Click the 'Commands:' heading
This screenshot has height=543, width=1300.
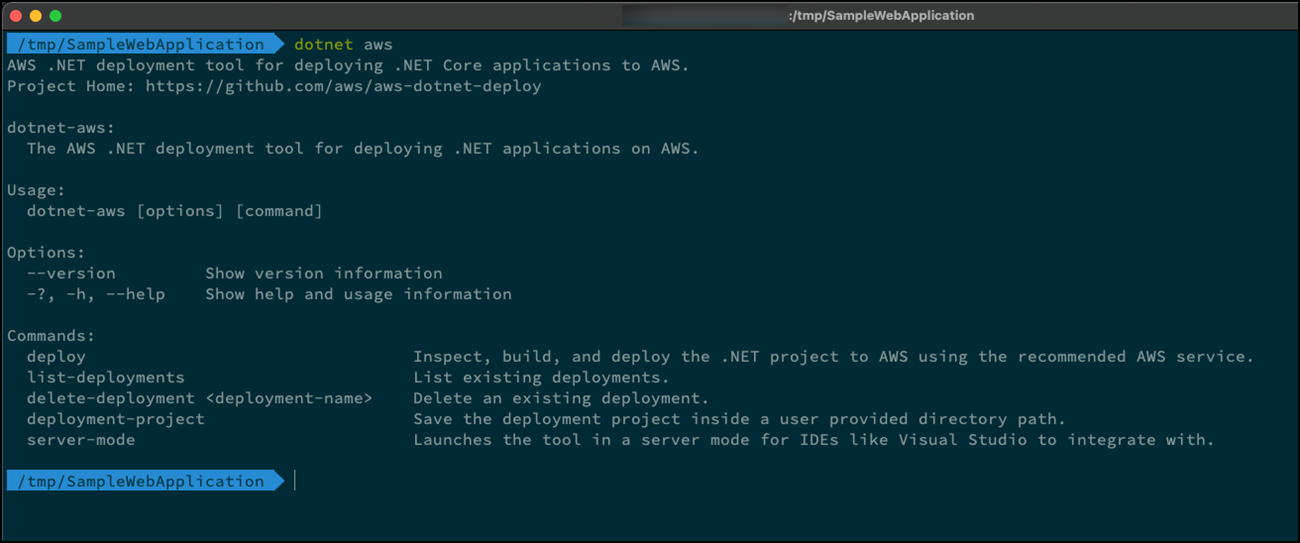pyautogui.click(x=51, y=336)
